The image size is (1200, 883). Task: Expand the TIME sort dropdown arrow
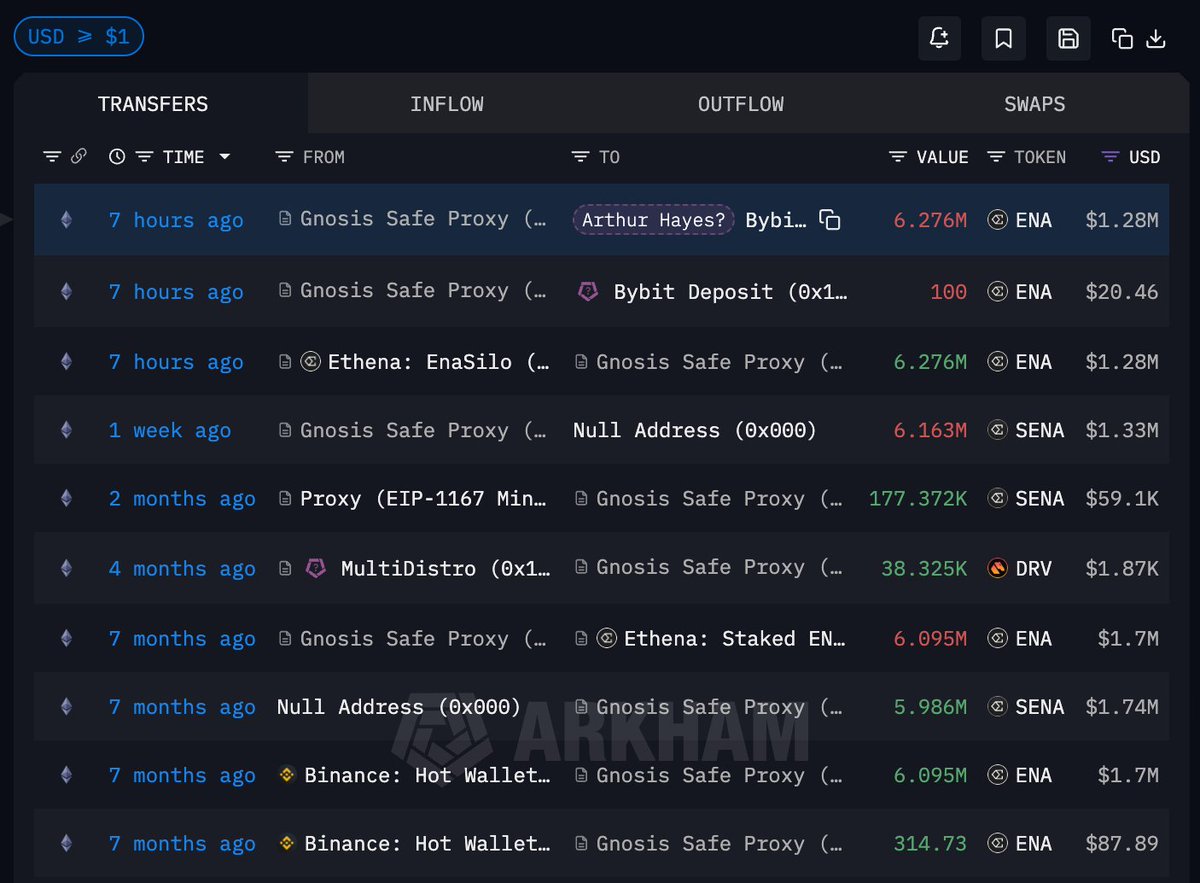click(224, 157)
